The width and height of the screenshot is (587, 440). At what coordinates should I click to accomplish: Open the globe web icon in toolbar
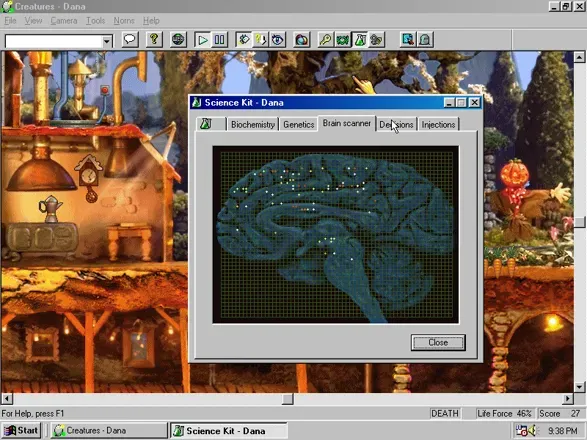178,39
